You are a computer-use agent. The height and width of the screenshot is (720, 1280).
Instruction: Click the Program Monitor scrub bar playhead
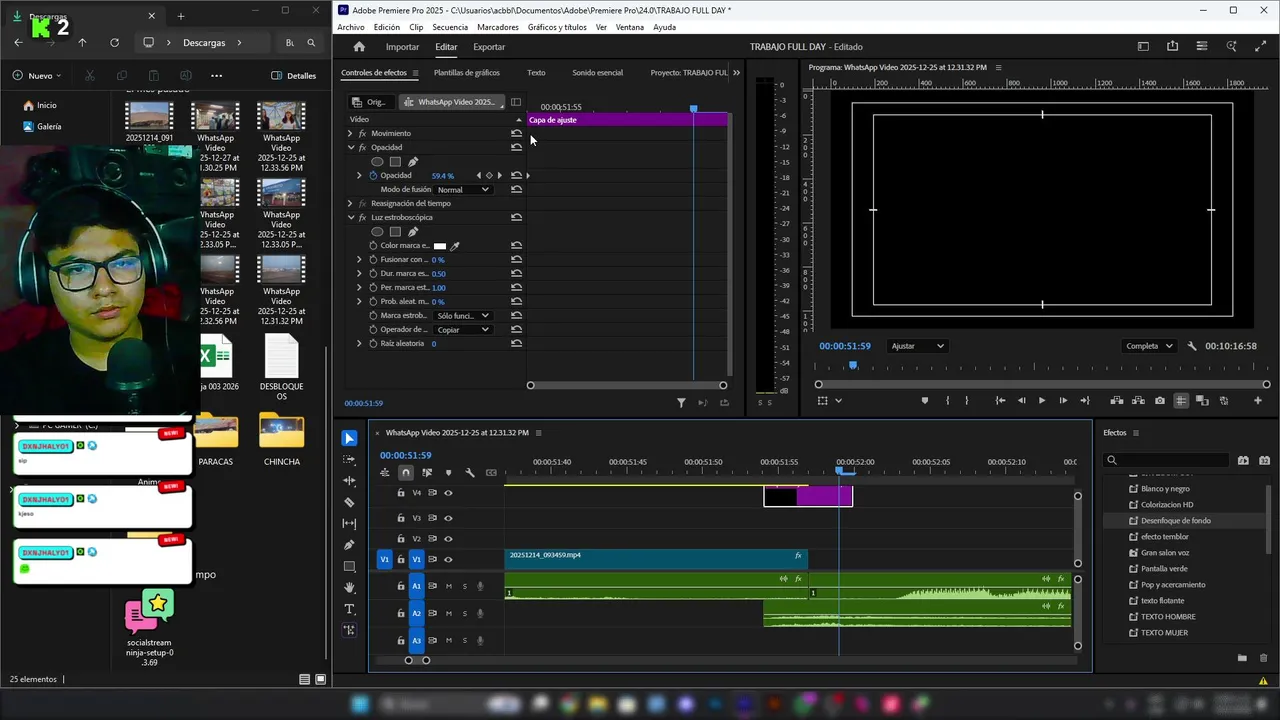pyautogui.click(x=853, y=366)
